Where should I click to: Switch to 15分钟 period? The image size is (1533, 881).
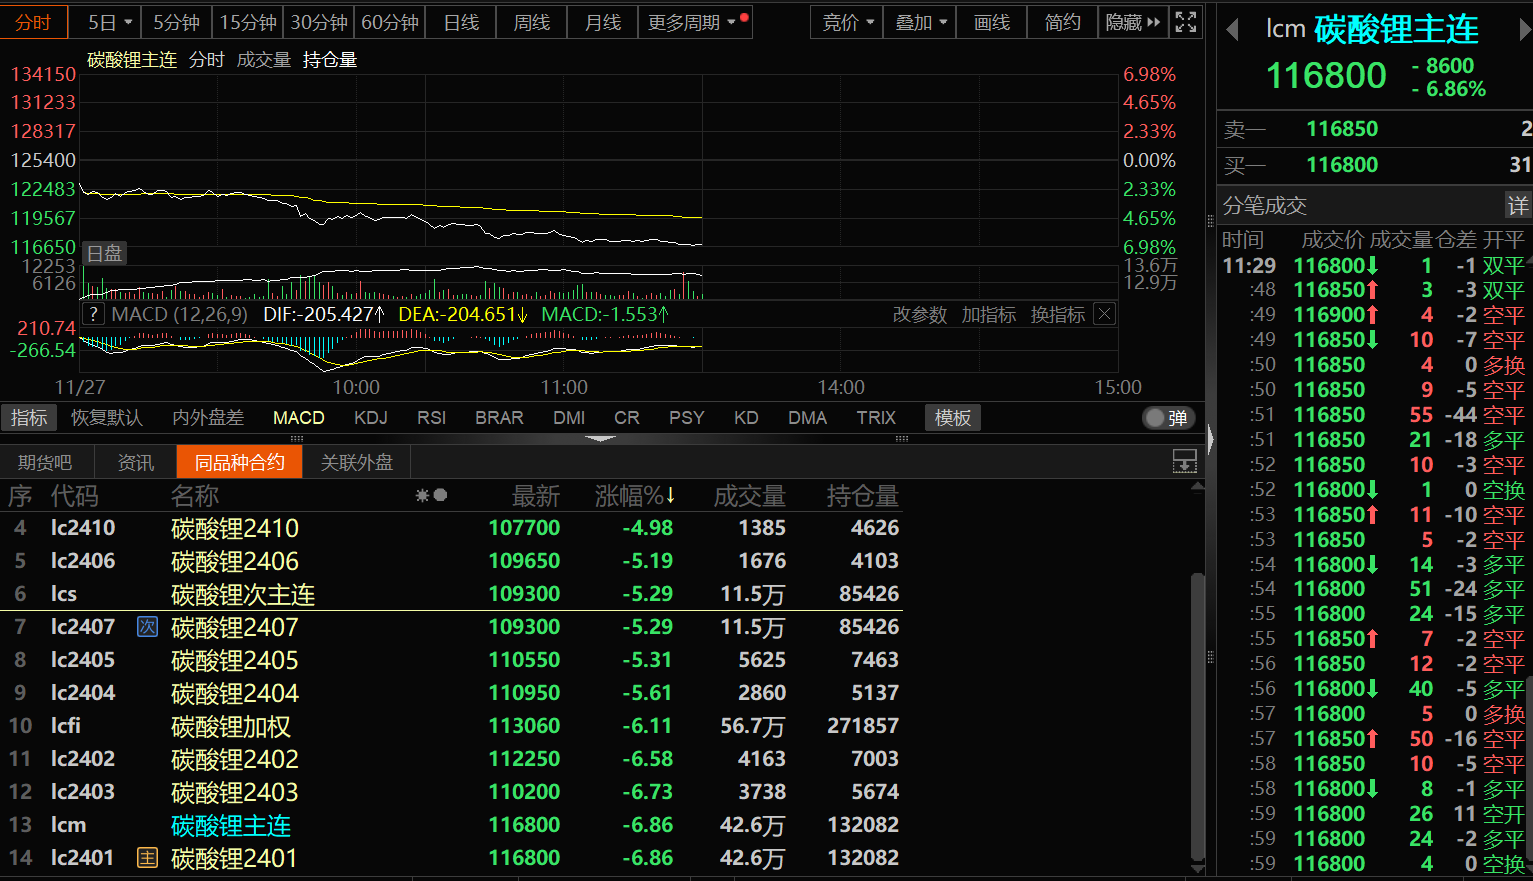pyautogui.click(x=248, y=22)
